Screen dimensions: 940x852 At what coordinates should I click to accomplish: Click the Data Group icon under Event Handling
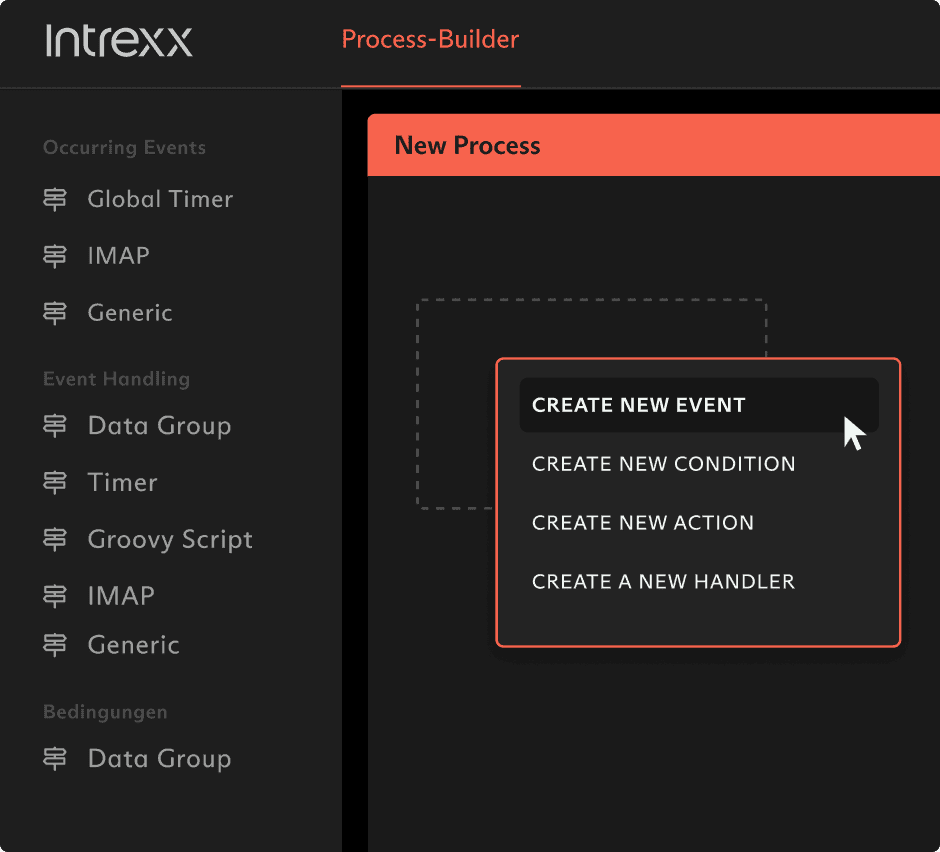point(55,426)
